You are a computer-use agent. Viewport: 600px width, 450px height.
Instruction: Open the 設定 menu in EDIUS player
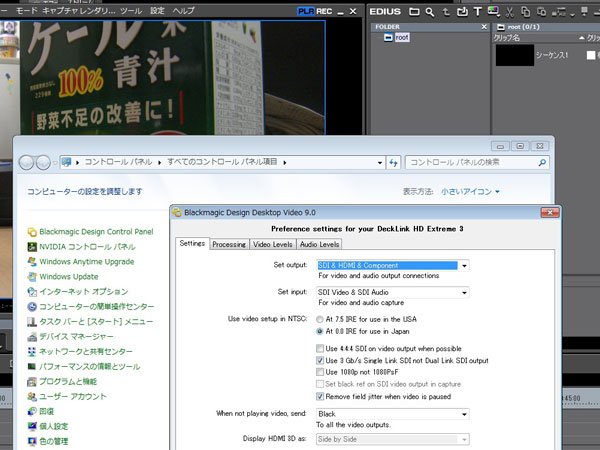(x=157, y=11)
